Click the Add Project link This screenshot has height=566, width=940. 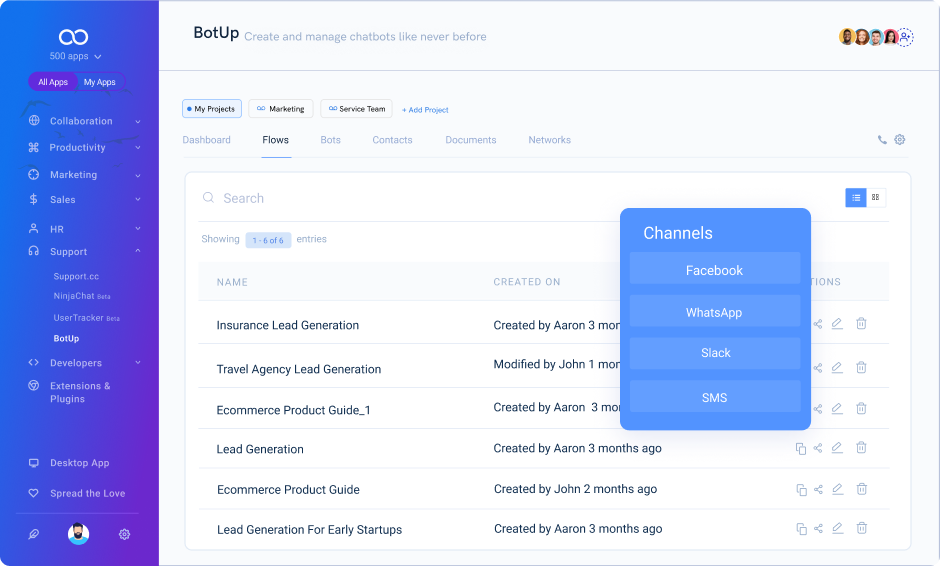425,110
